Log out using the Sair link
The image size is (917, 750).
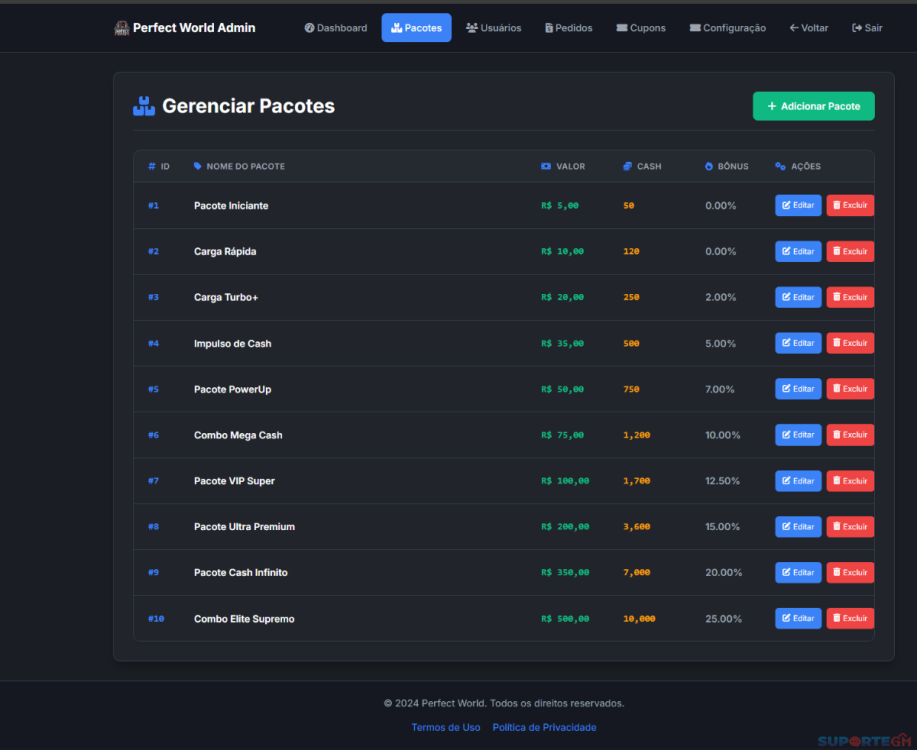point(867,28)
